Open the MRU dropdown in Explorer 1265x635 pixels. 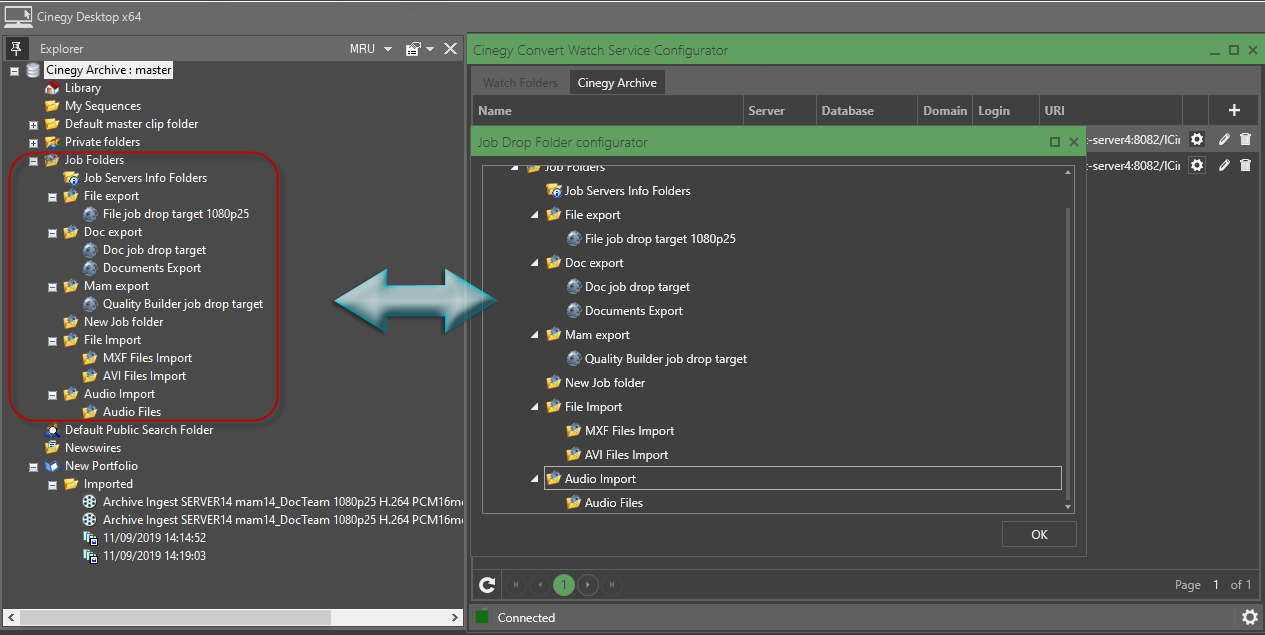pos(371,49)
